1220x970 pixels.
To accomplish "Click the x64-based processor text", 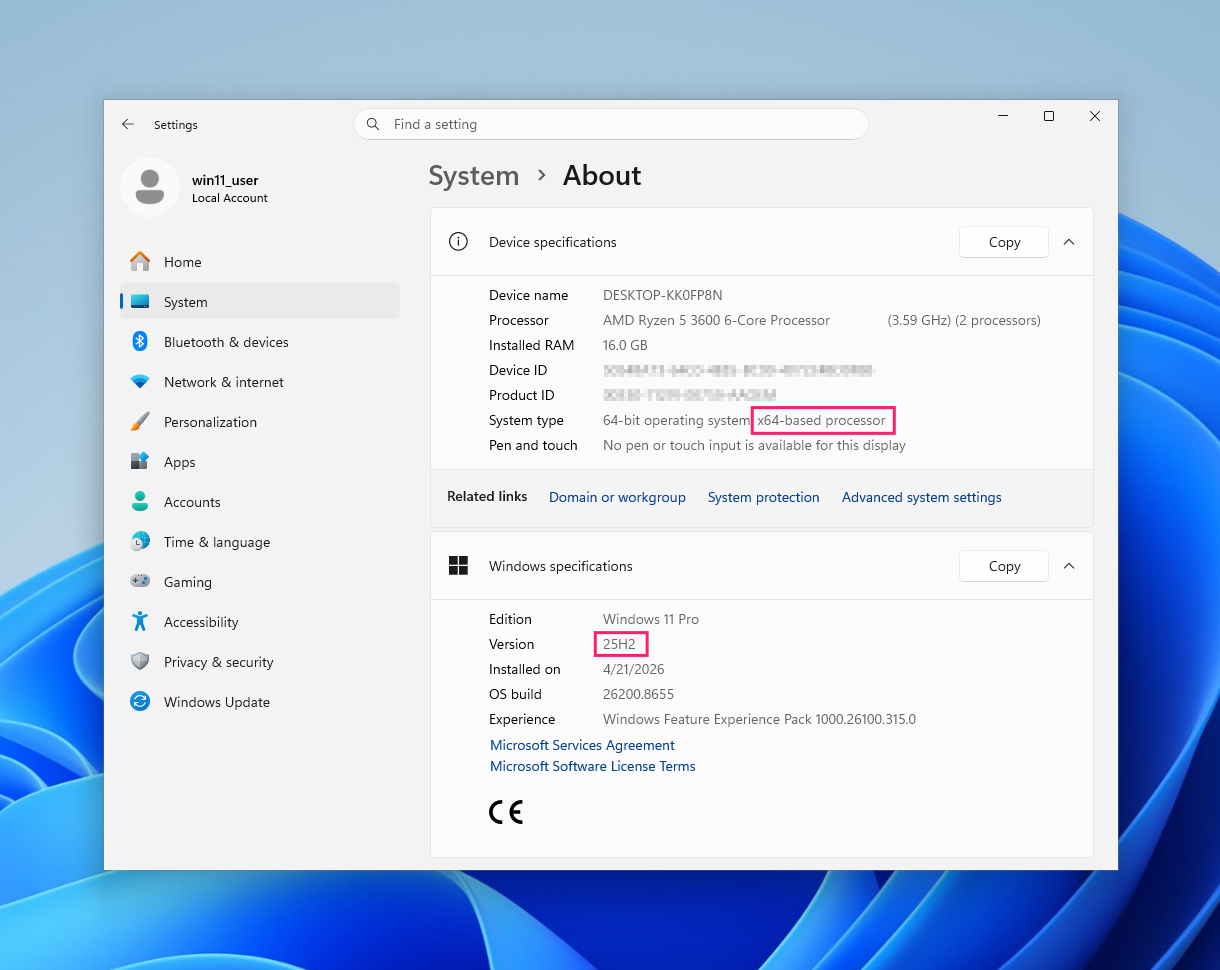I will [x=821, y=420].
